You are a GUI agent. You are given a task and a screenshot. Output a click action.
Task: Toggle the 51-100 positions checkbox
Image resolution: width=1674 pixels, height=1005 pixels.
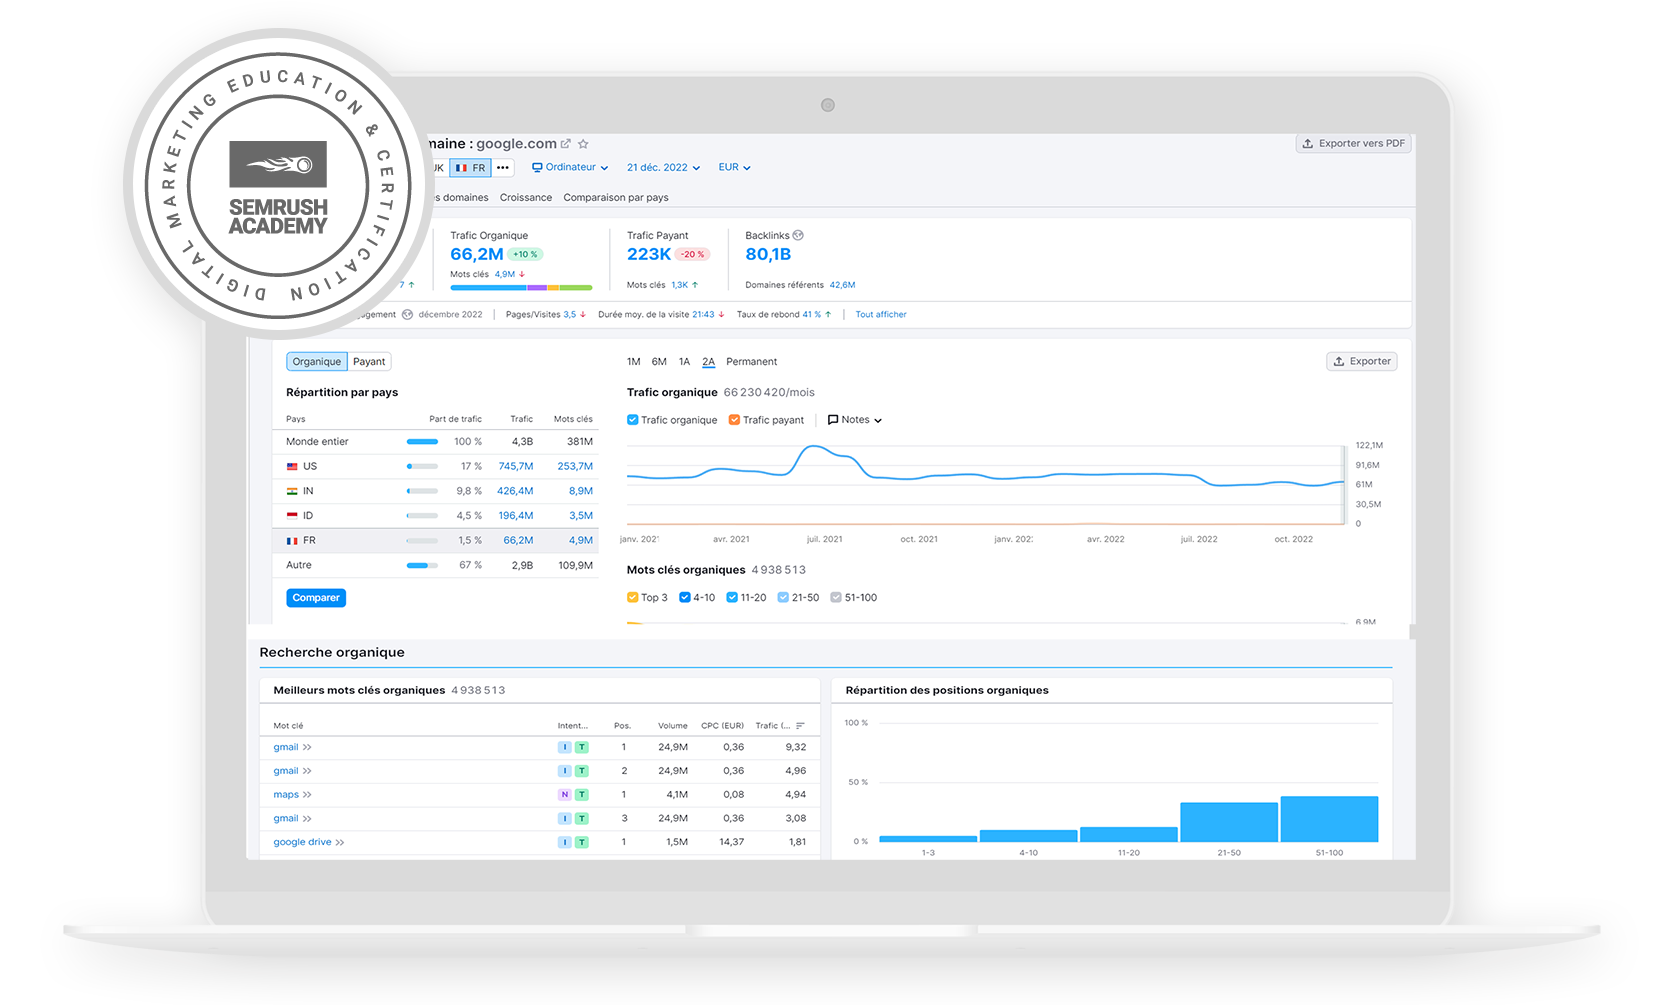(x=836, y=598)
